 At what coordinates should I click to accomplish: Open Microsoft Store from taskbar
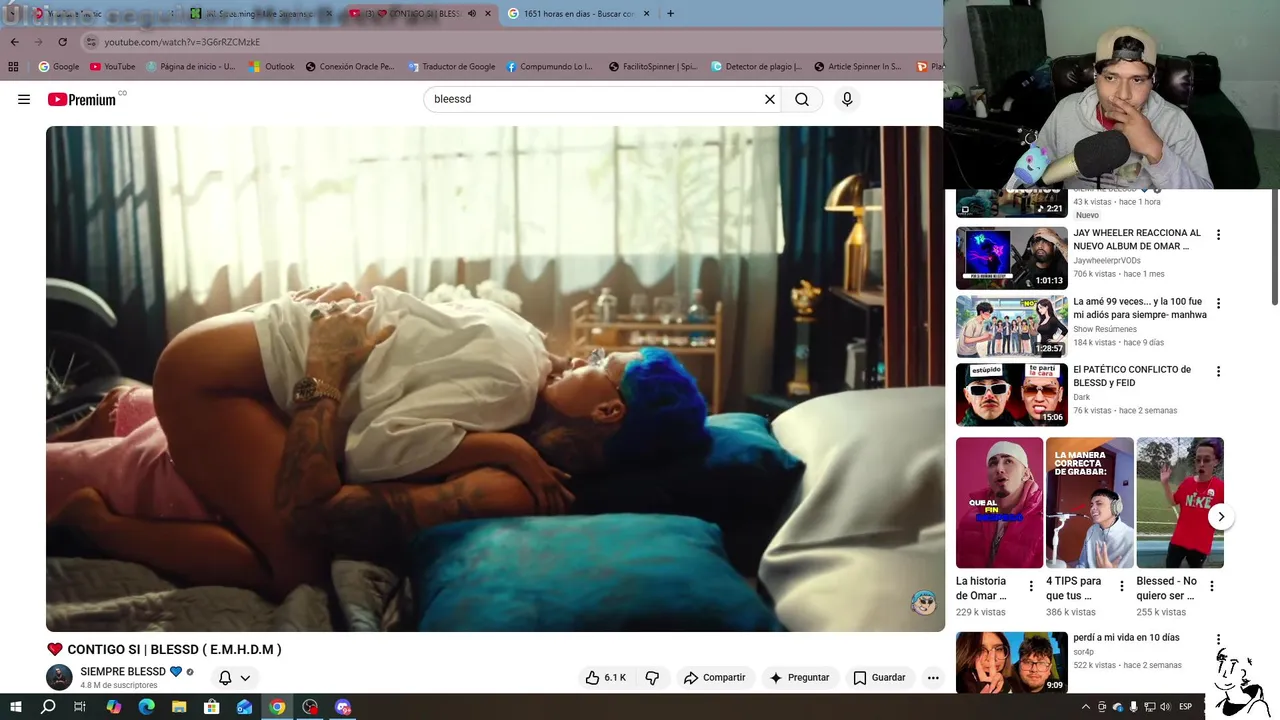click(212, 707)
